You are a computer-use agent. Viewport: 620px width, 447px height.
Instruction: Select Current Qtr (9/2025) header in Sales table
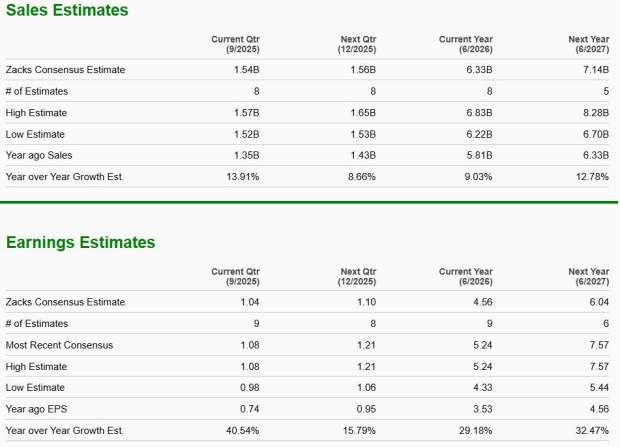coord(235,44)
